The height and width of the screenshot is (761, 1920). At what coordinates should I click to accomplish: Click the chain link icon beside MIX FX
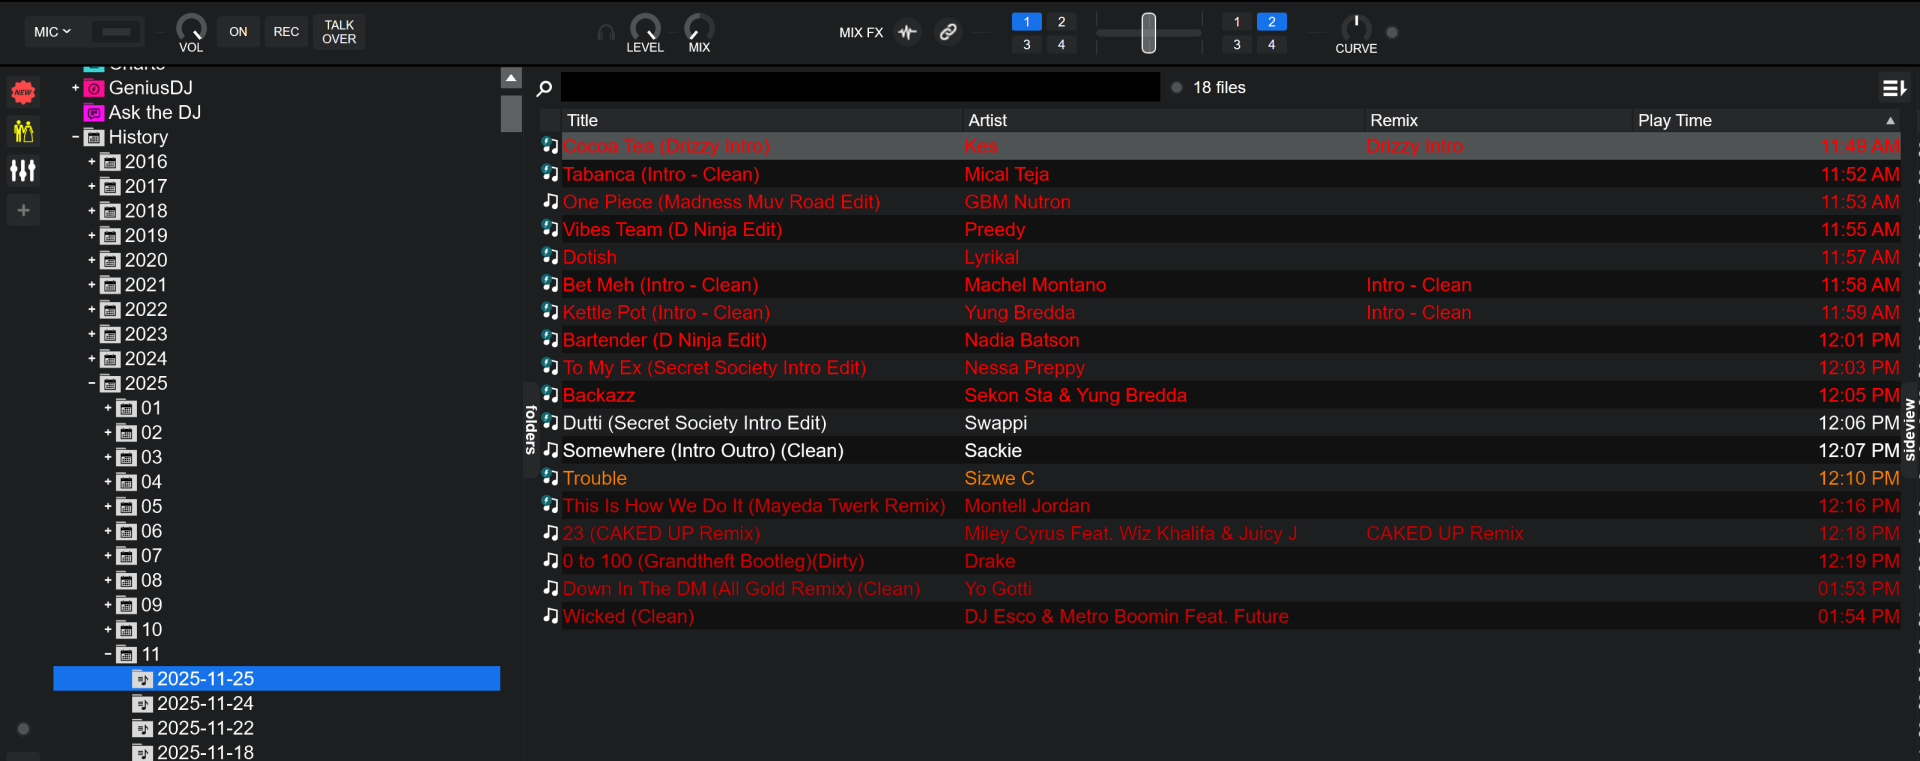[x=947, y=32]
